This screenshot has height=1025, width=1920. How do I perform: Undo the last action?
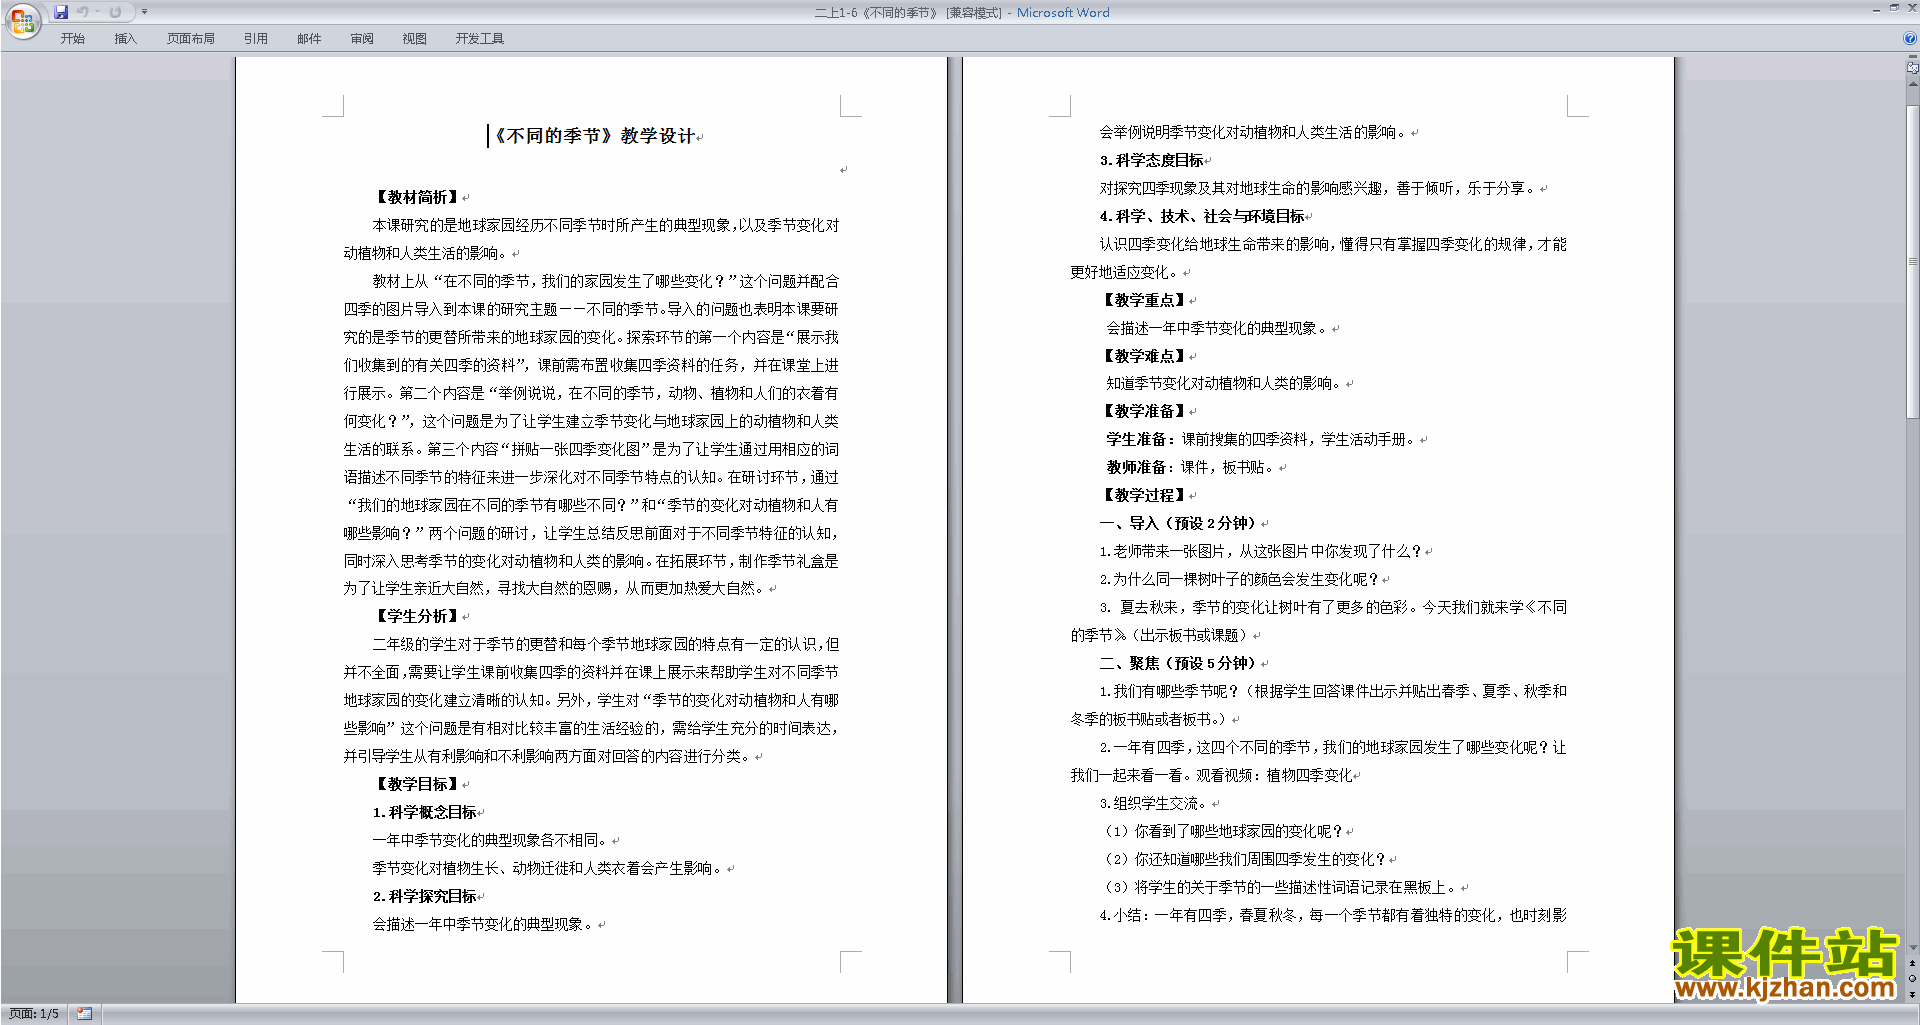(83, 12)
